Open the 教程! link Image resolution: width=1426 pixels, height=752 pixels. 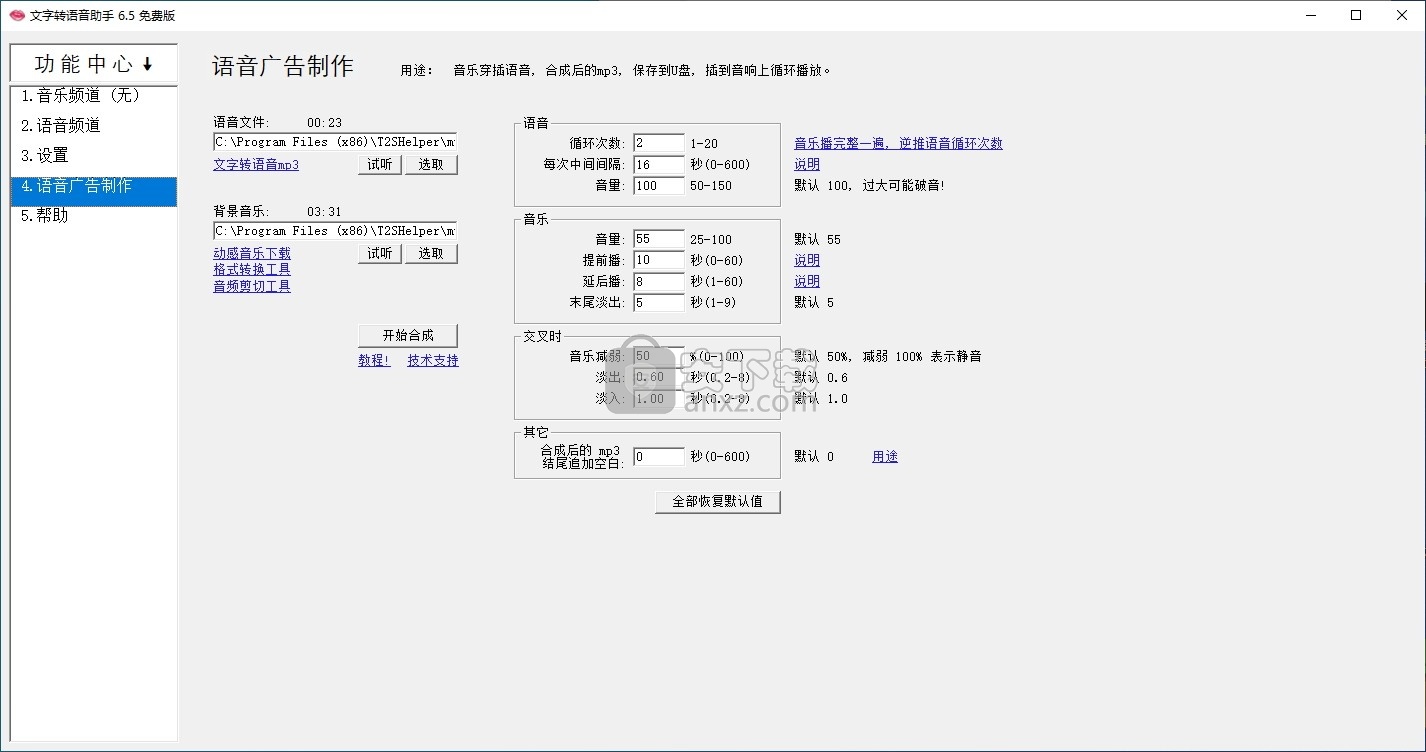click(x=374, y=361)
